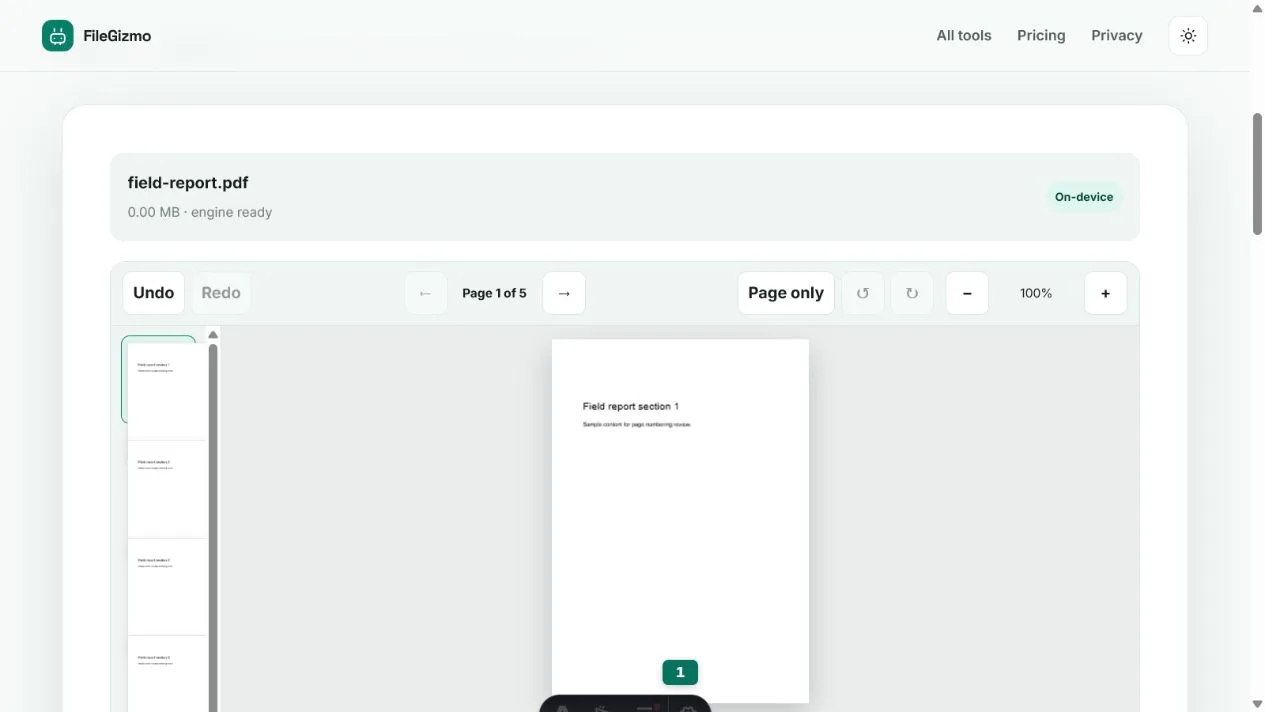Zoom out with the minus button

click(967, 293)
